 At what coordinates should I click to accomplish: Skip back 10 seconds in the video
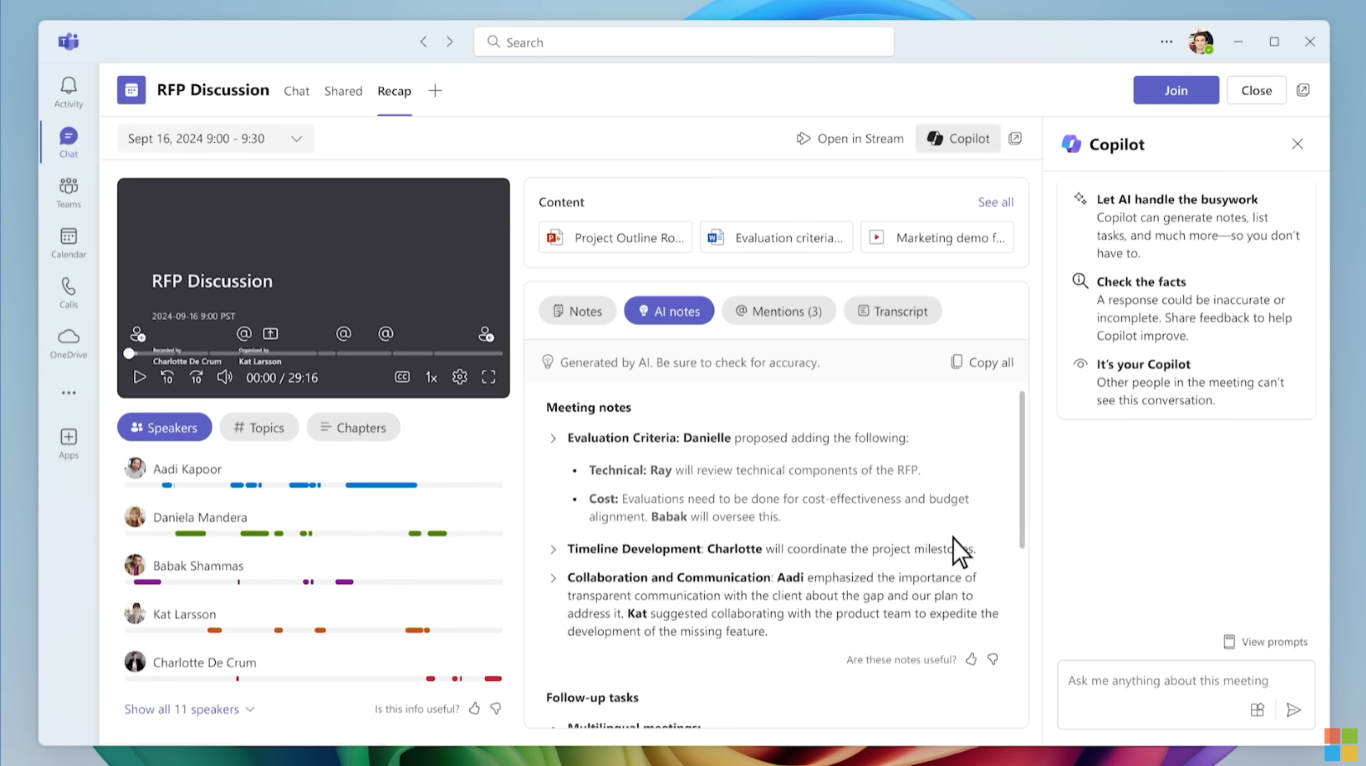[x=168, y=377]
